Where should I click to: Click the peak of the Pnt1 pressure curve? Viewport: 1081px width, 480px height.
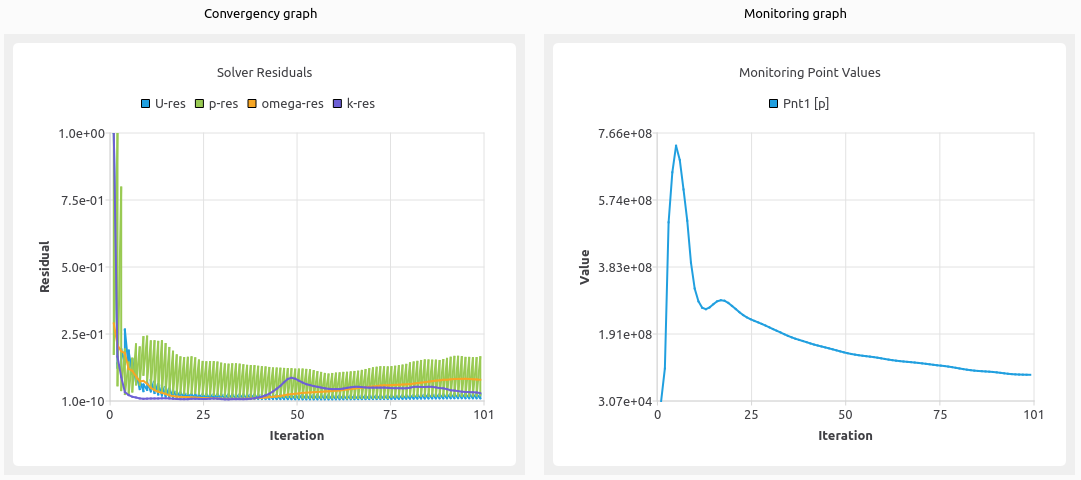676,146
